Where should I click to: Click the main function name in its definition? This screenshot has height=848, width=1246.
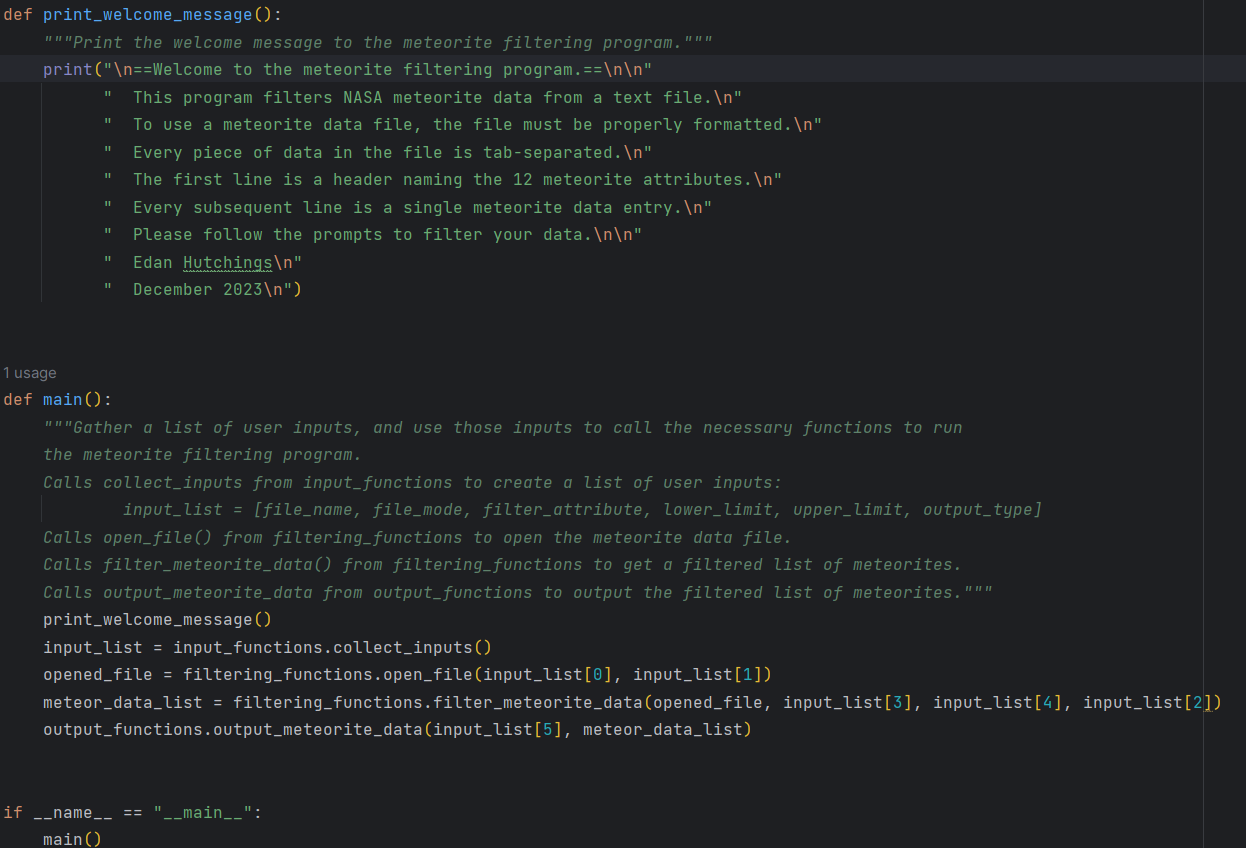[62, 400]
